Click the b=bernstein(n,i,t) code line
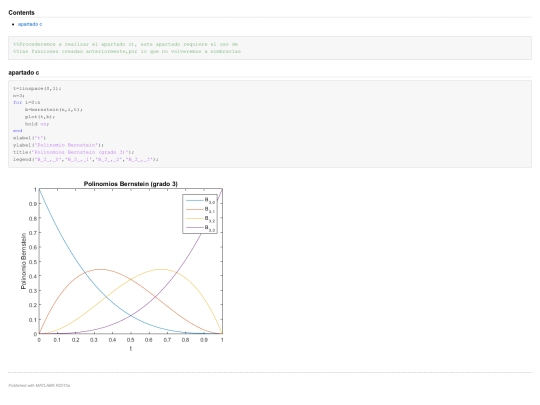The height and width of the screenshot is (405, 540). point(53,110)
